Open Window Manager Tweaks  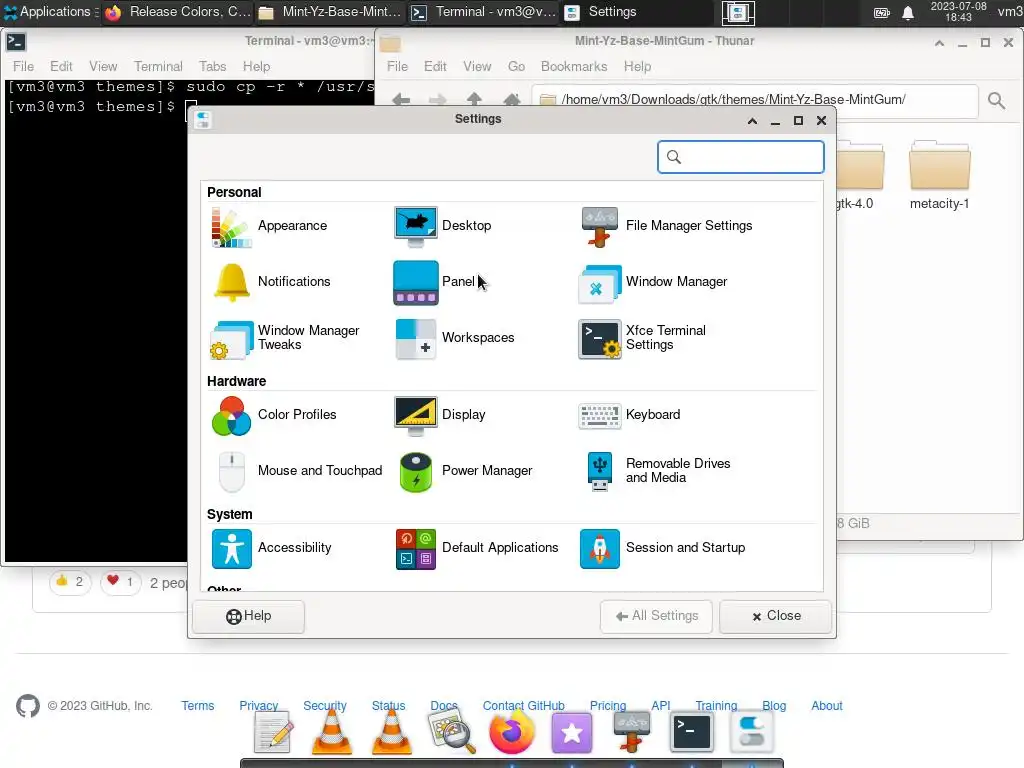(x=285, y=338)
